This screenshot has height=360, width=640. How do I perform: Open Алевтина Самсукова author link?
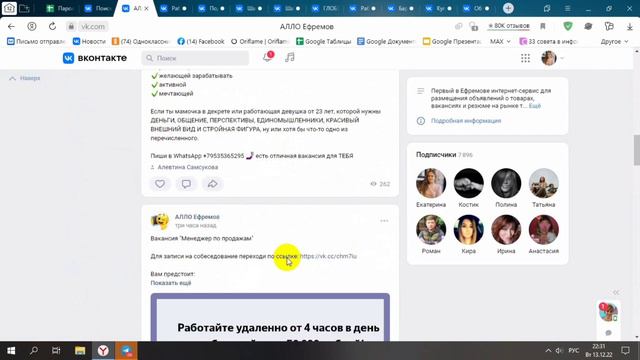[x=187, y=167]
